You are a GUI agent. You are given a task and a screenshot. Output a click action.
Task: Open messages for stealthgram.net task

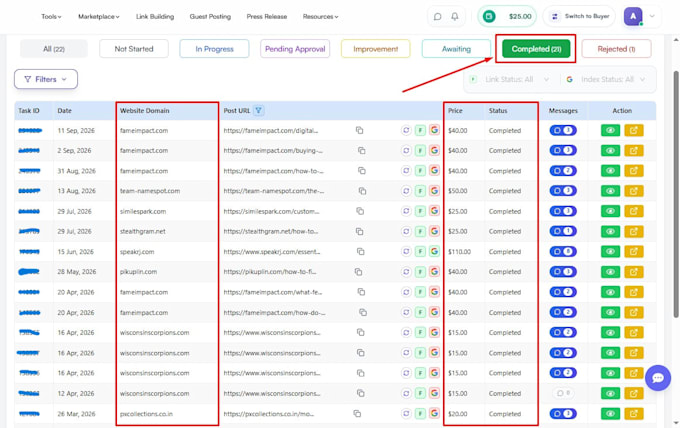(563, 231)
